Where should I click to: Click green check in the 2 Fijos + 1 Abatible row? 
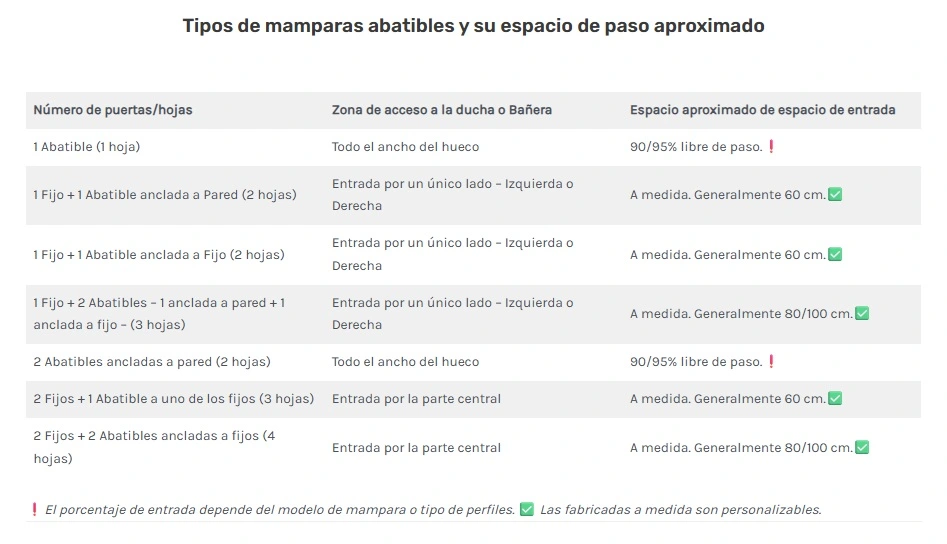tap(835, 399)
